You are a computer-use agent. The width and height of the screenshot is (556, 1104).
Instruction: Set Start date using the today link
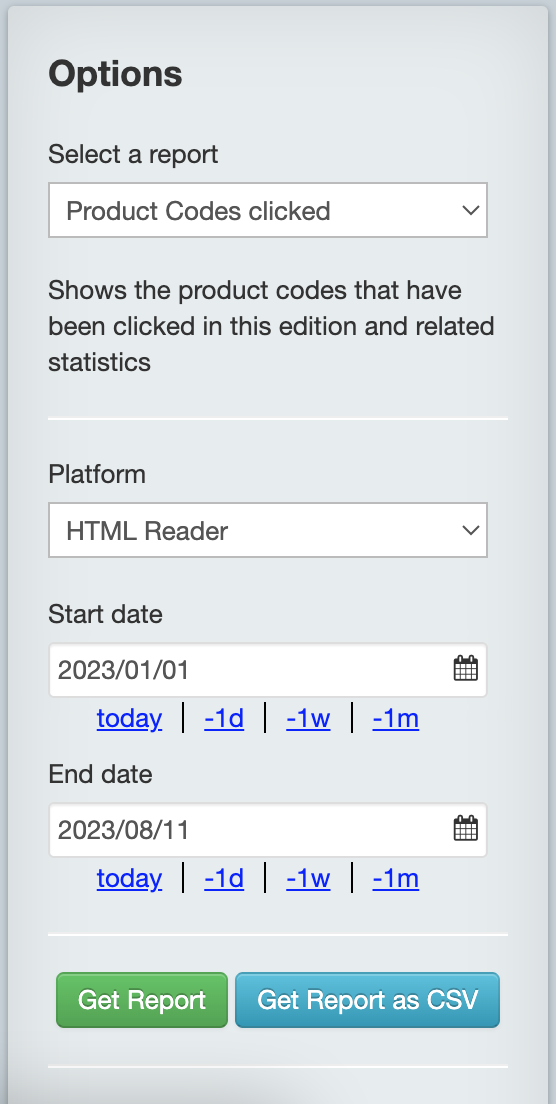(x=129, y=718)
